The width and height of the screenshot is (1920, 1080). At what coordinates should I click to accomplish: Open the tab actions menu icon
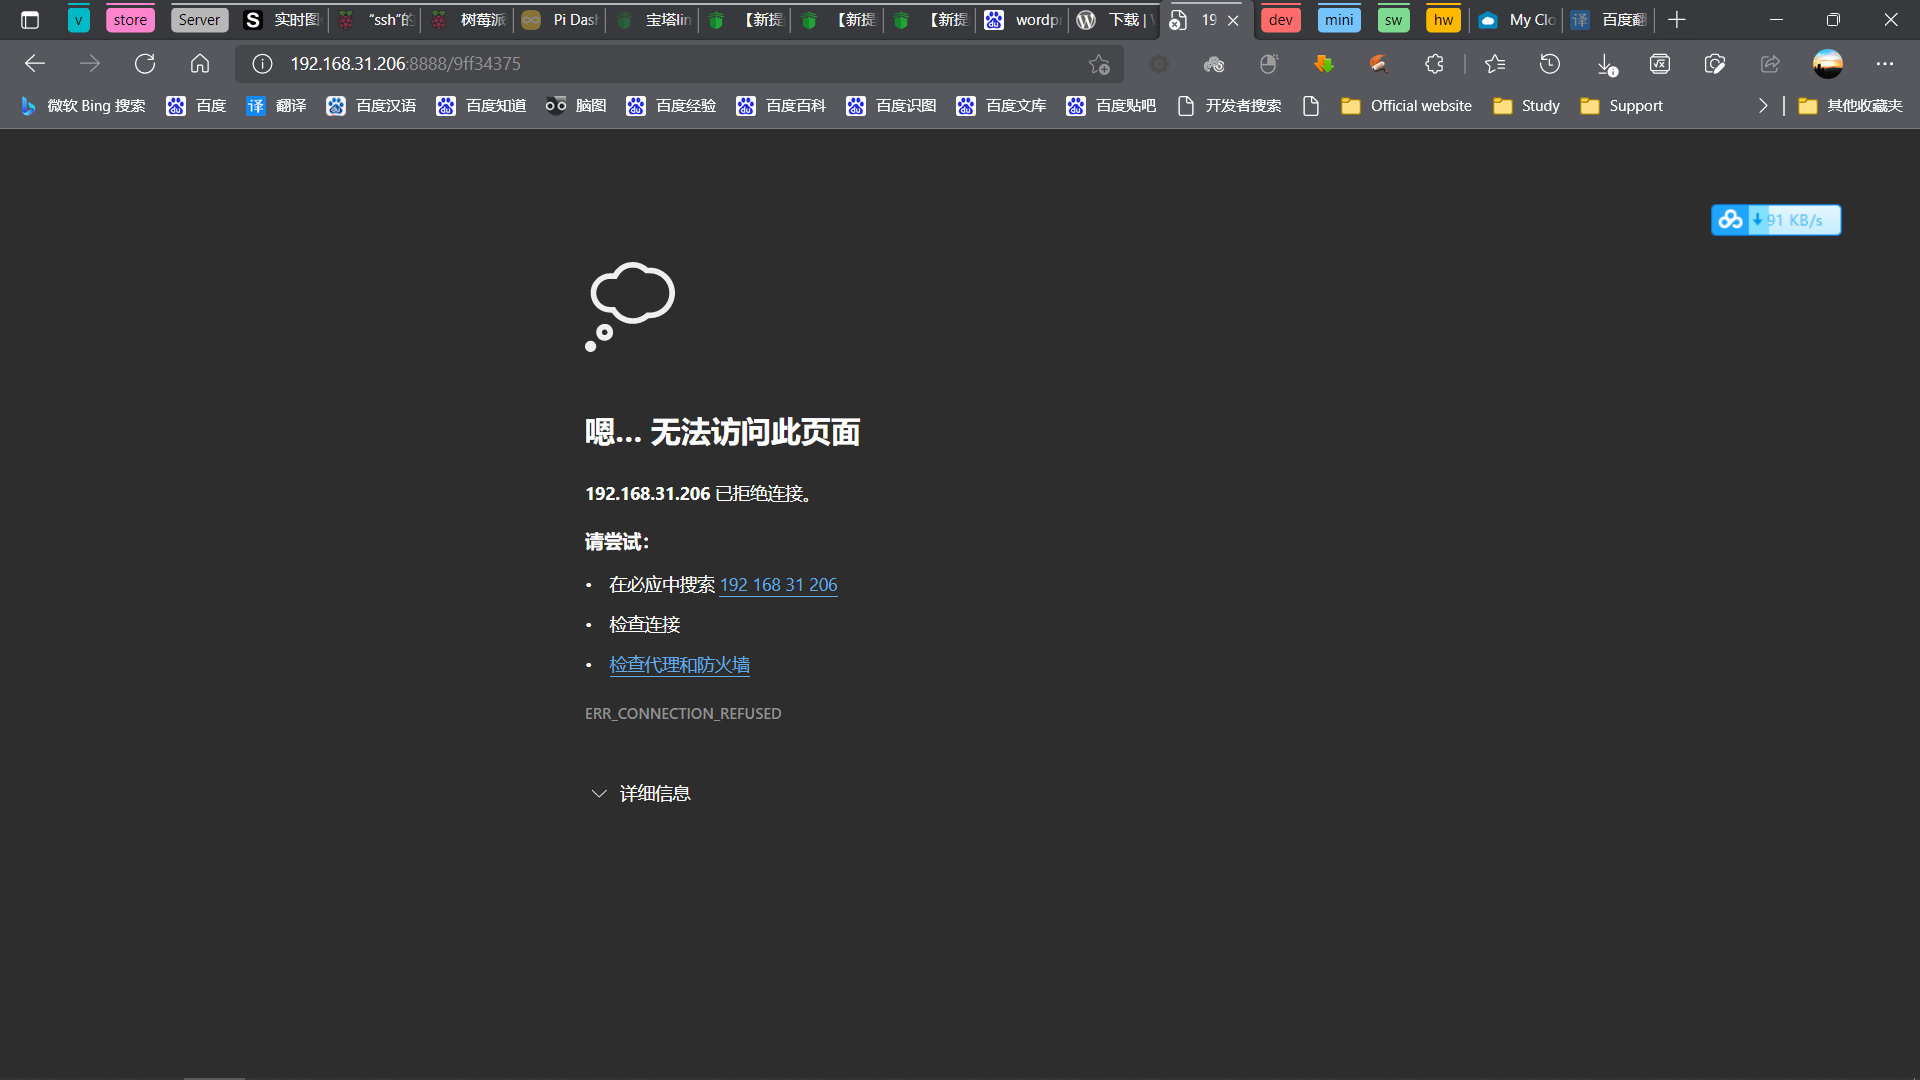click(x=30, y=20)
